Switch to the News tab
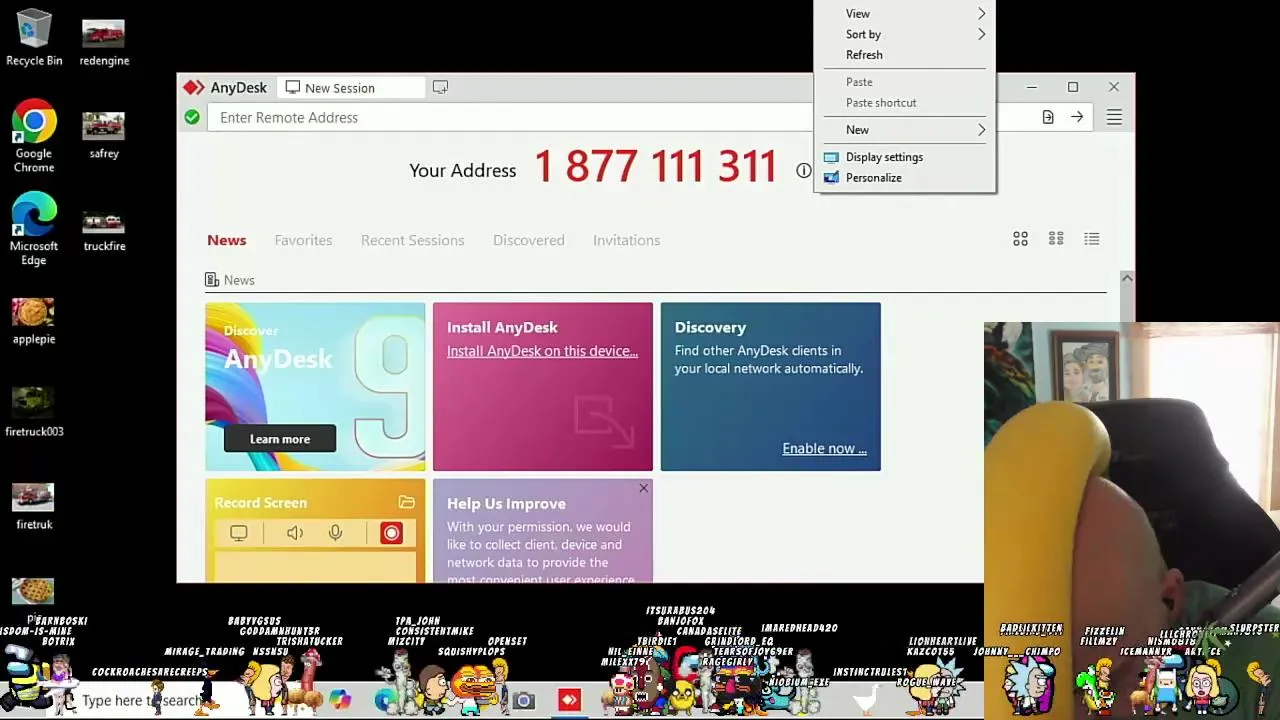This screenshot has height=720, width=1280. click(x=226, y=240)
